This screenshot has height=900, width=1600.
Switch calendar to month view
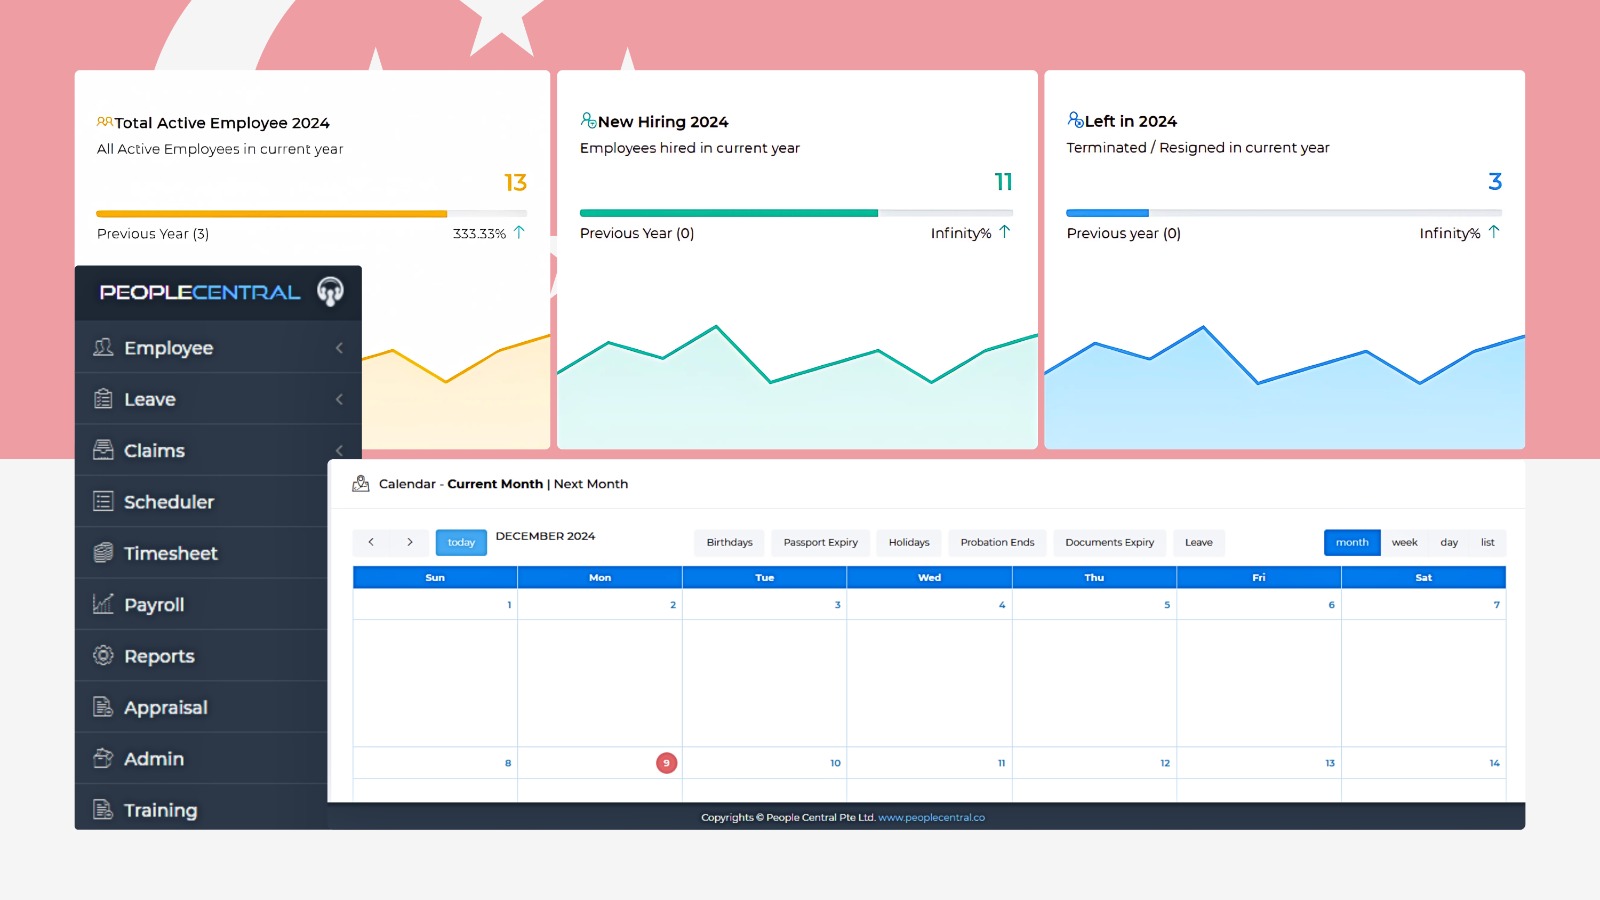click(x=1352, y=542)
